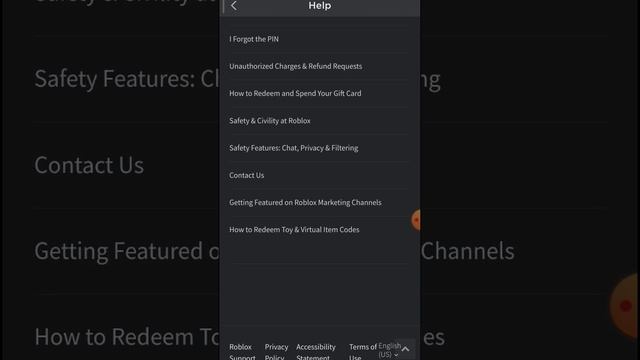Open the Privacy Policy footer link

(x=276, y=352)
